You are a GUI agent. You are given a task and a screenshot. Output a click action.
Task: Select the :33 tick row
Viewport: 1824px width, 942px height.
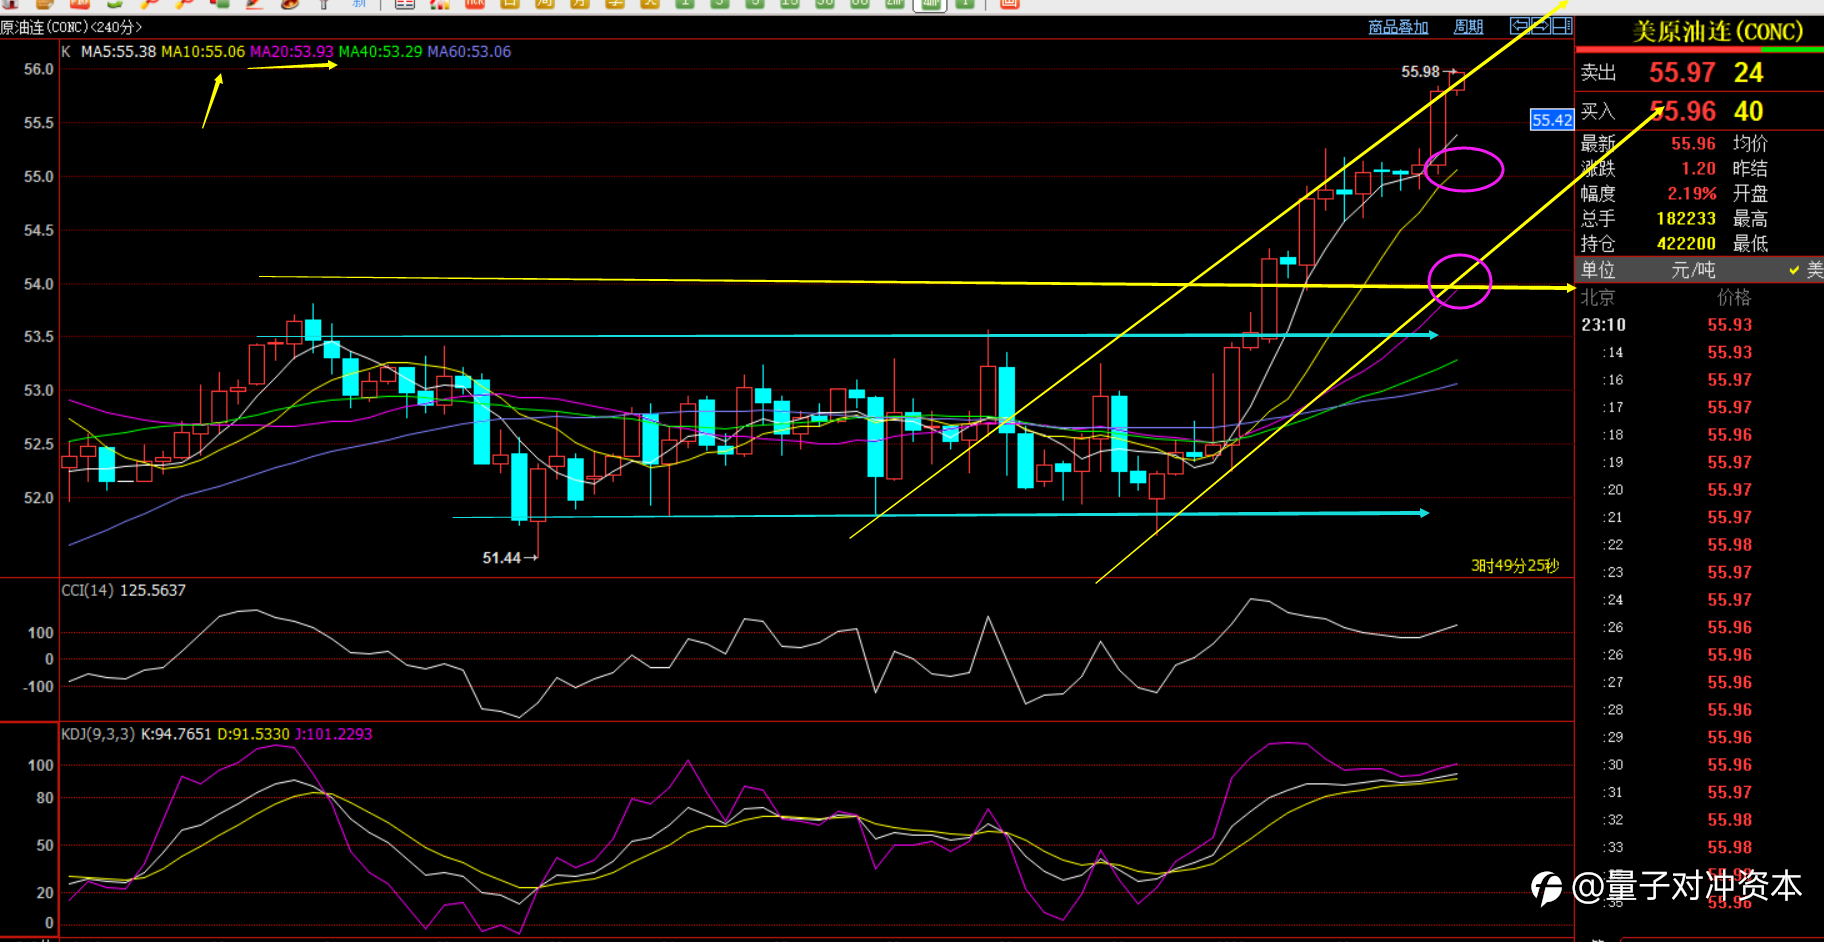pos(1700,847)
